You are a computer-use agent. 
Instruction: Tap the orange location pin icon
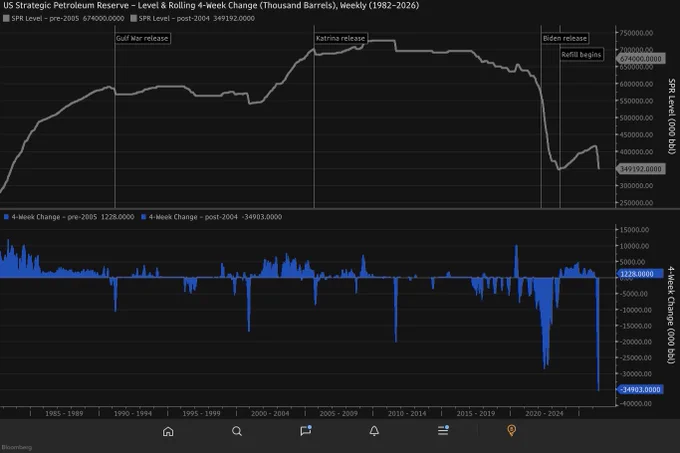click(x=511, y=430)
